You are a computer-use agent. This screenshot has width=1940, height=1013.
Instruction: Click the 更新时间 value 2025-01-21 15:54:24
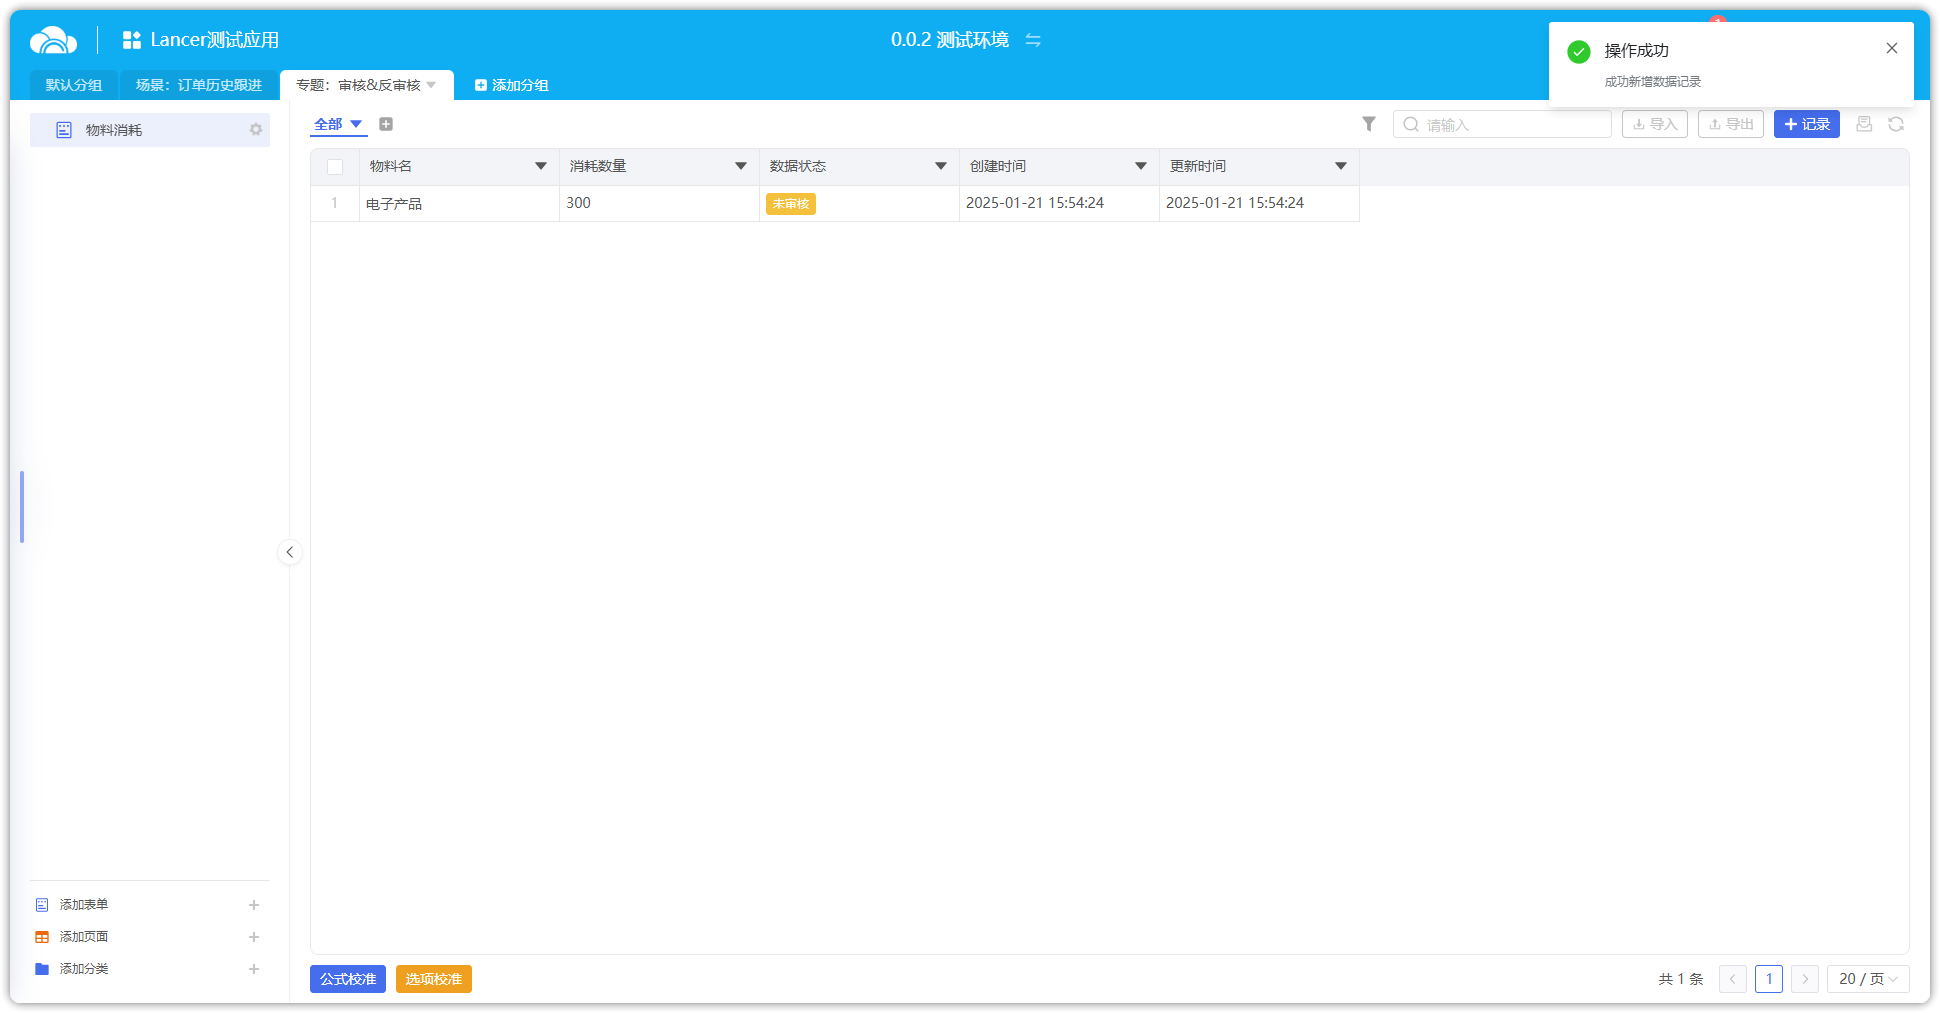click(x=1235, y=203)
